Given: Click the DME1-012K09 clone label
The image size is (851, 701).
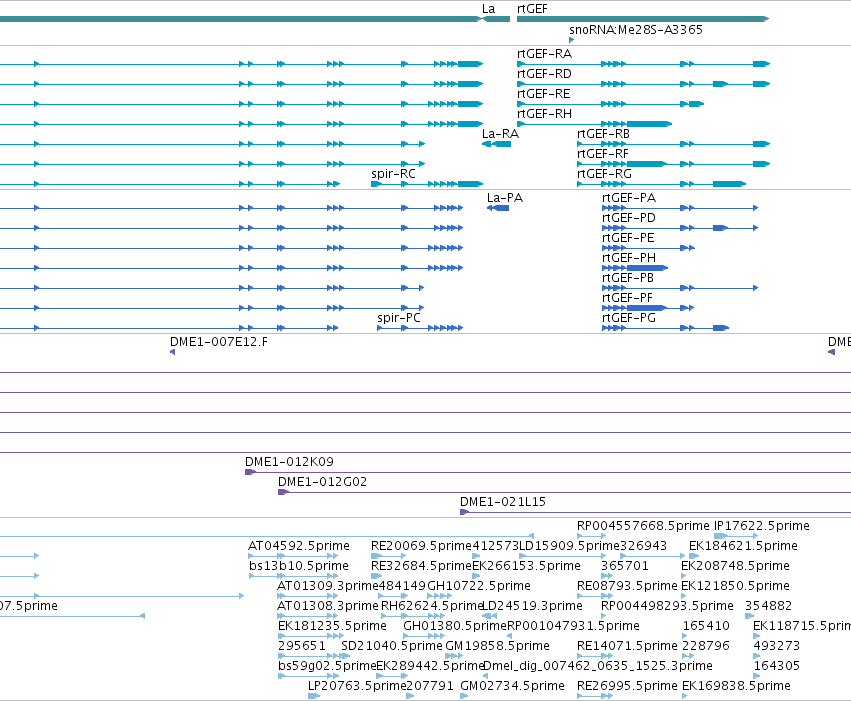Looking at the screenshot, I should click(x=289, y=462).
